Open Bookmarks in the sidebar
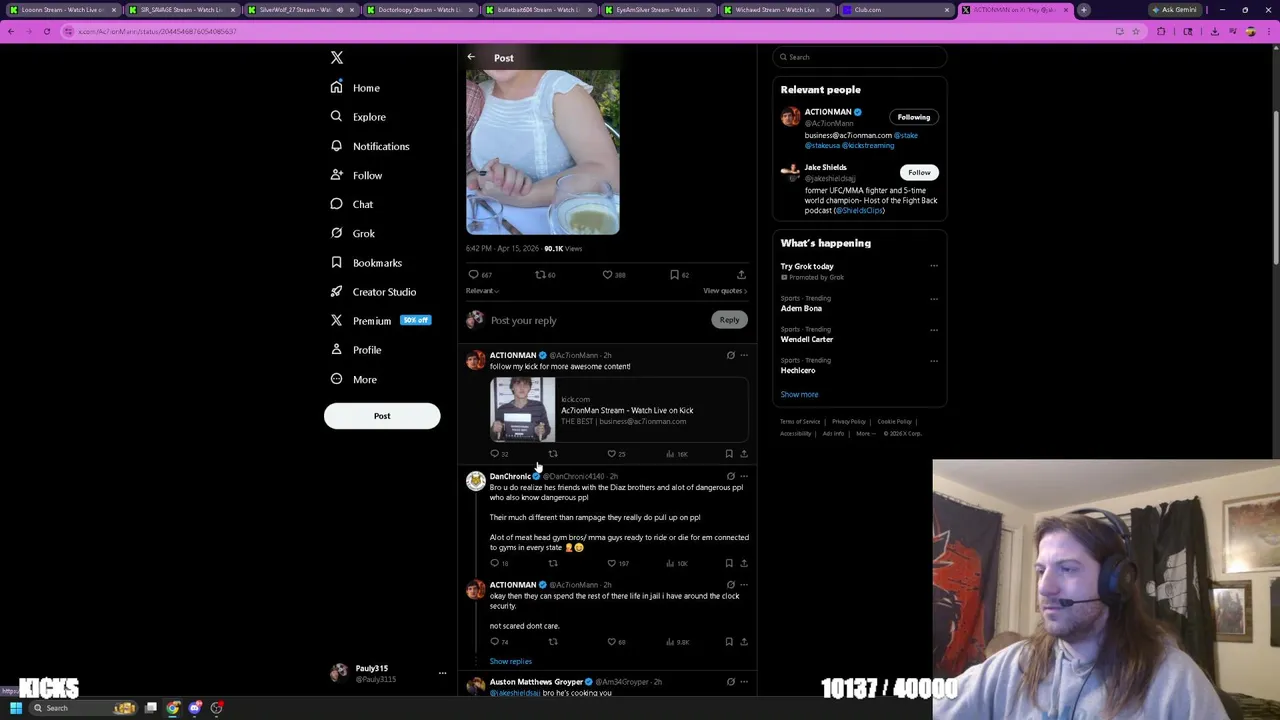1280x720 pixels. (366, 263)
